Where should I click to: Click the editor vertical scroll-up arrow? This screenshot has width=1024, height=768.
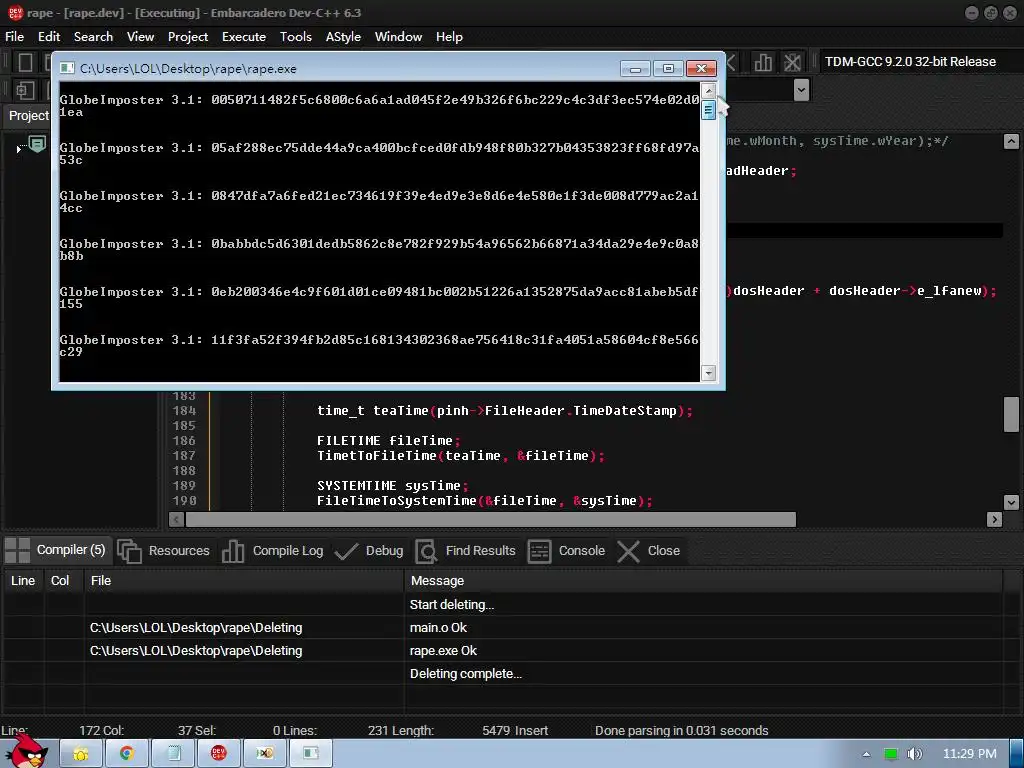pyautogui.click(x=1011, y=141)
